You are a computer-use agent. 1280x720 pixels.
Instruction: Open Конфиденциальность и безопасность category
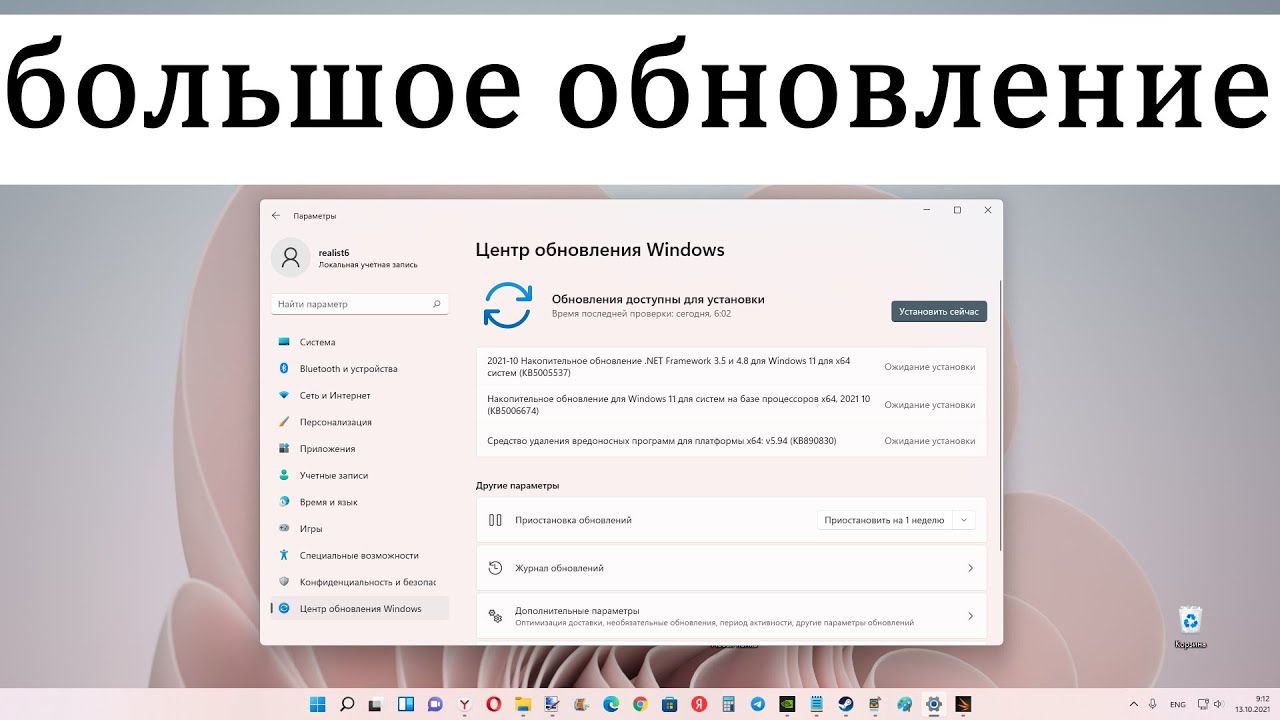point(360,582)
